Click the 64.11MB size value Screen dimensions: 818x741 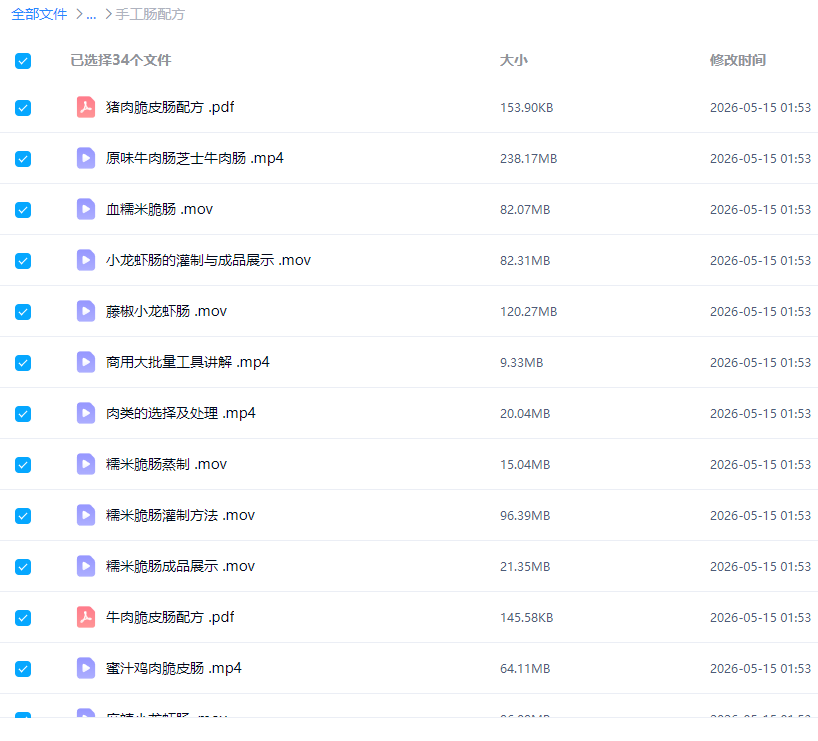[525, 668]
